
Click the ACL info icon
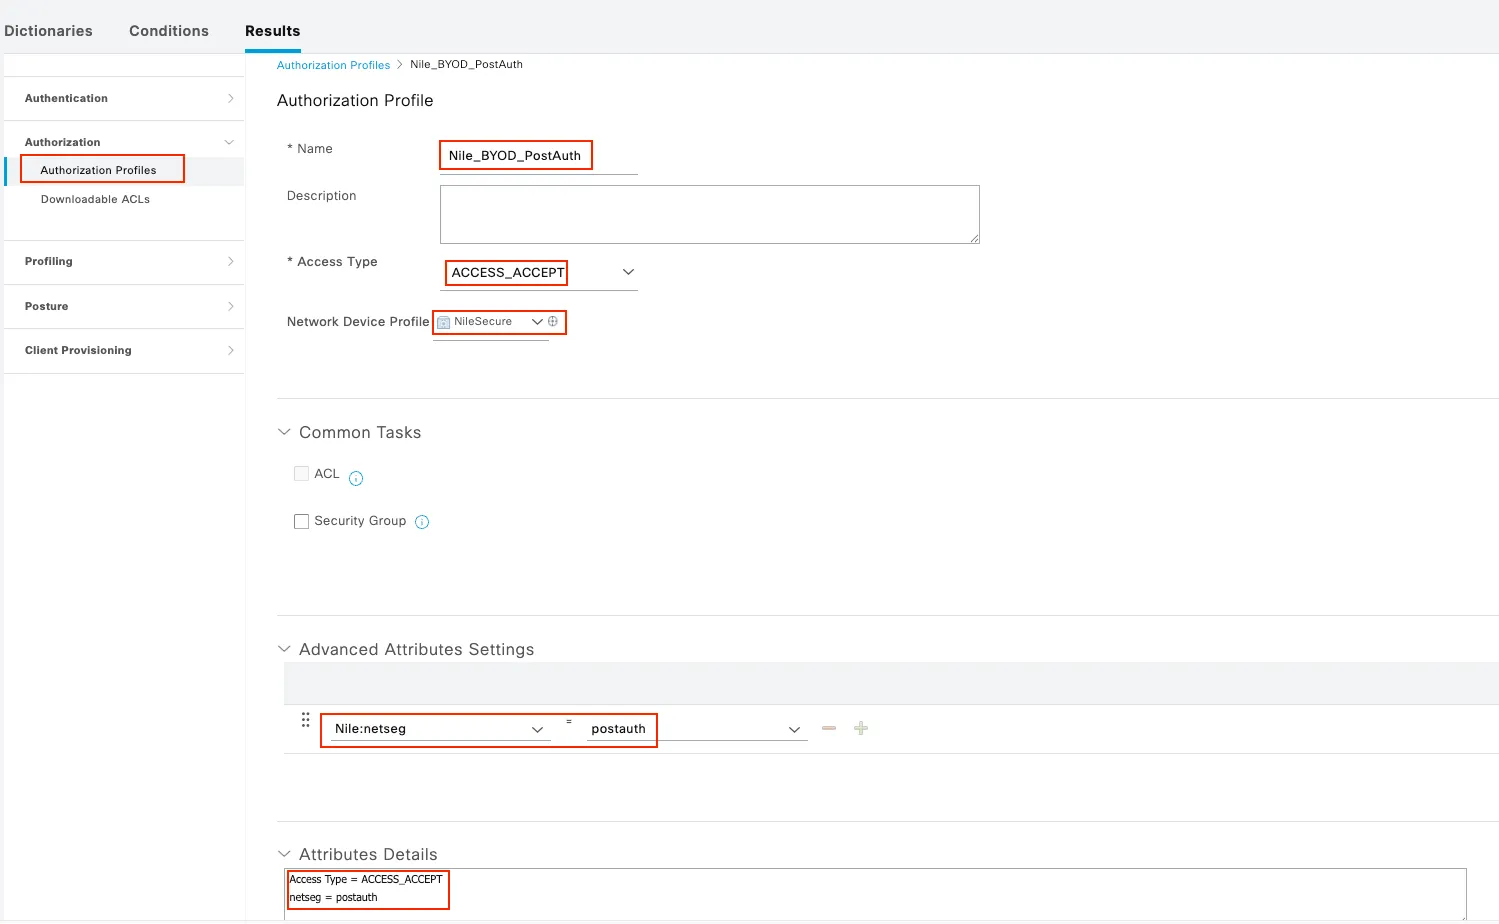point(356,478)
